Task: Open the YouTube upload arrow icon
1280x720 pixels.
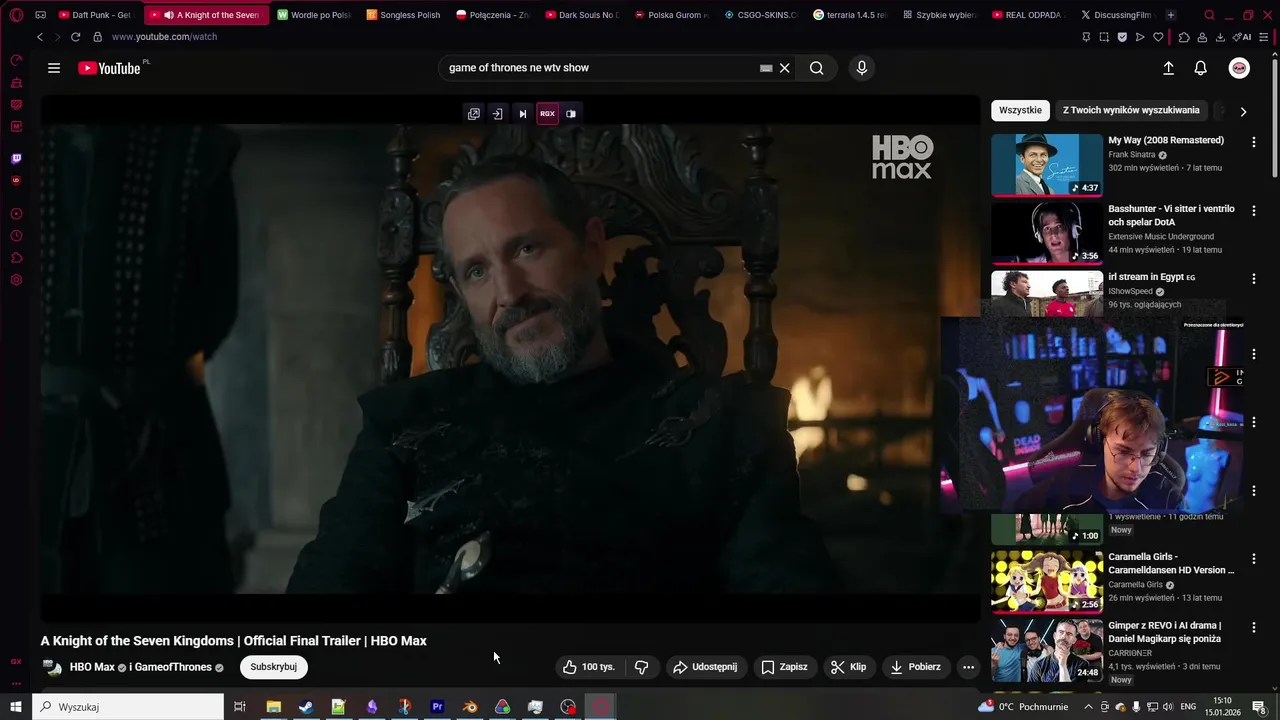Action: point(1168,68)
